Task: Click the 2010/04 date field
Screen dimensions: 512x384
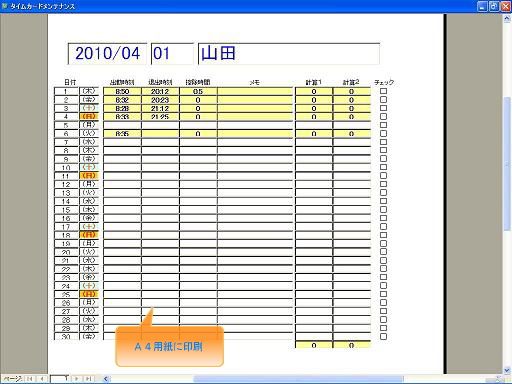Action: pyautogui.click(x=107, y=54)
